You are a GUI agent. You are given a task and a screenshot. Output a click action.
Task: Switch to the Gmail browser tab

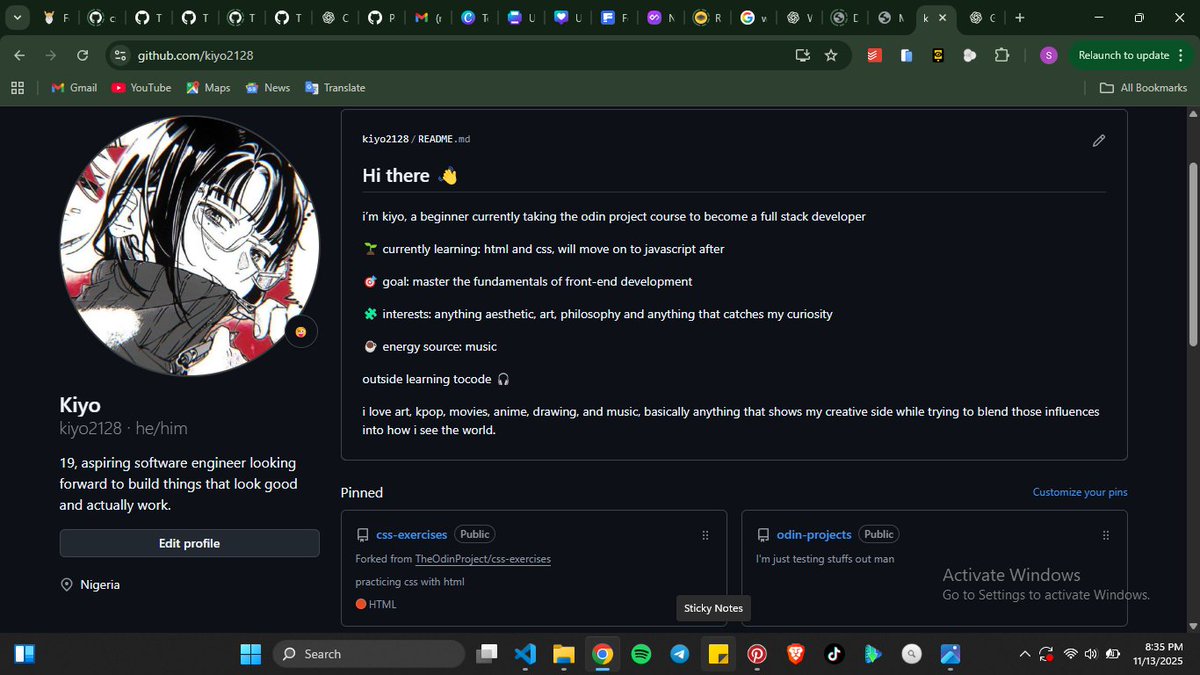pos(427,18)
